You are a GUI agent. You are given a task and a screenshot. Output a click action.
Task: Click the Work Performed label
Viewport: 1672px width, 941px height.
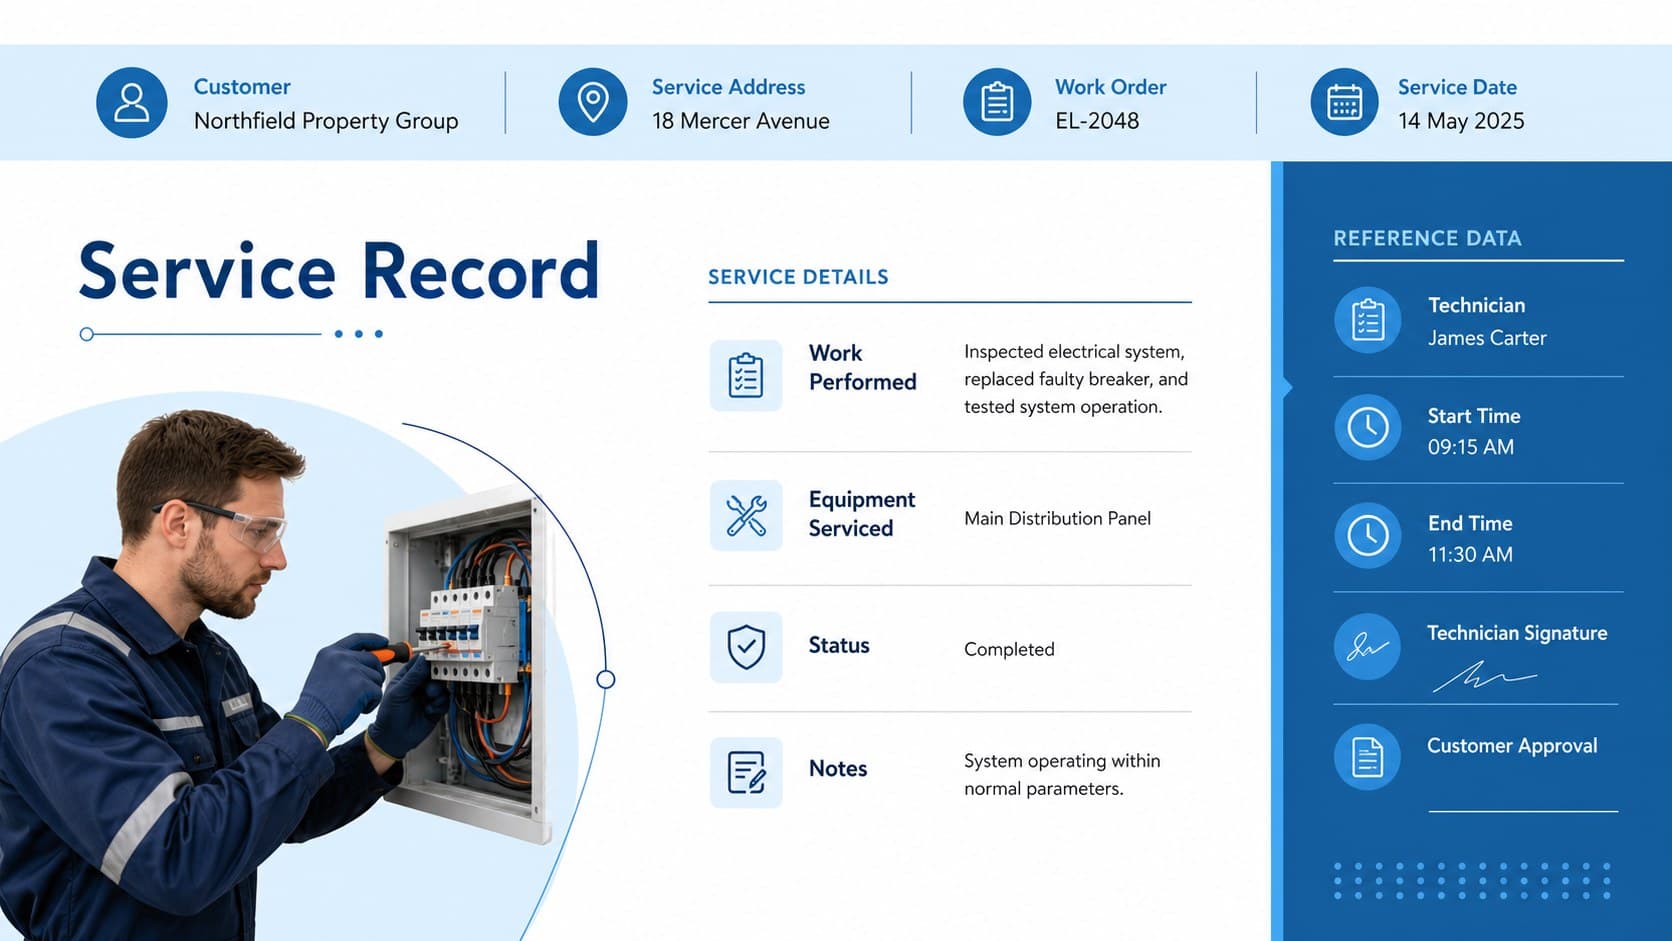click(x=862, y=367)
